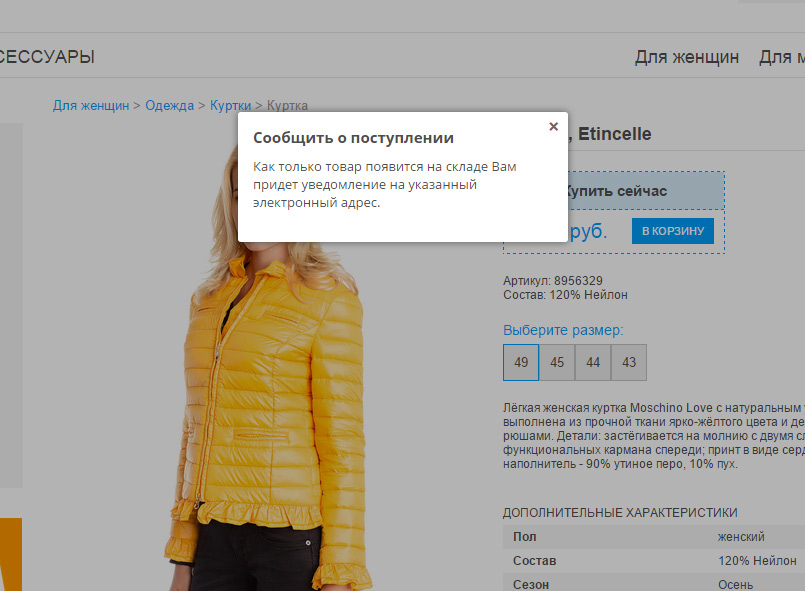Screen dimensions: 805x591
Task: Click the Выберите размер label
Action: [x=563, y=330]
